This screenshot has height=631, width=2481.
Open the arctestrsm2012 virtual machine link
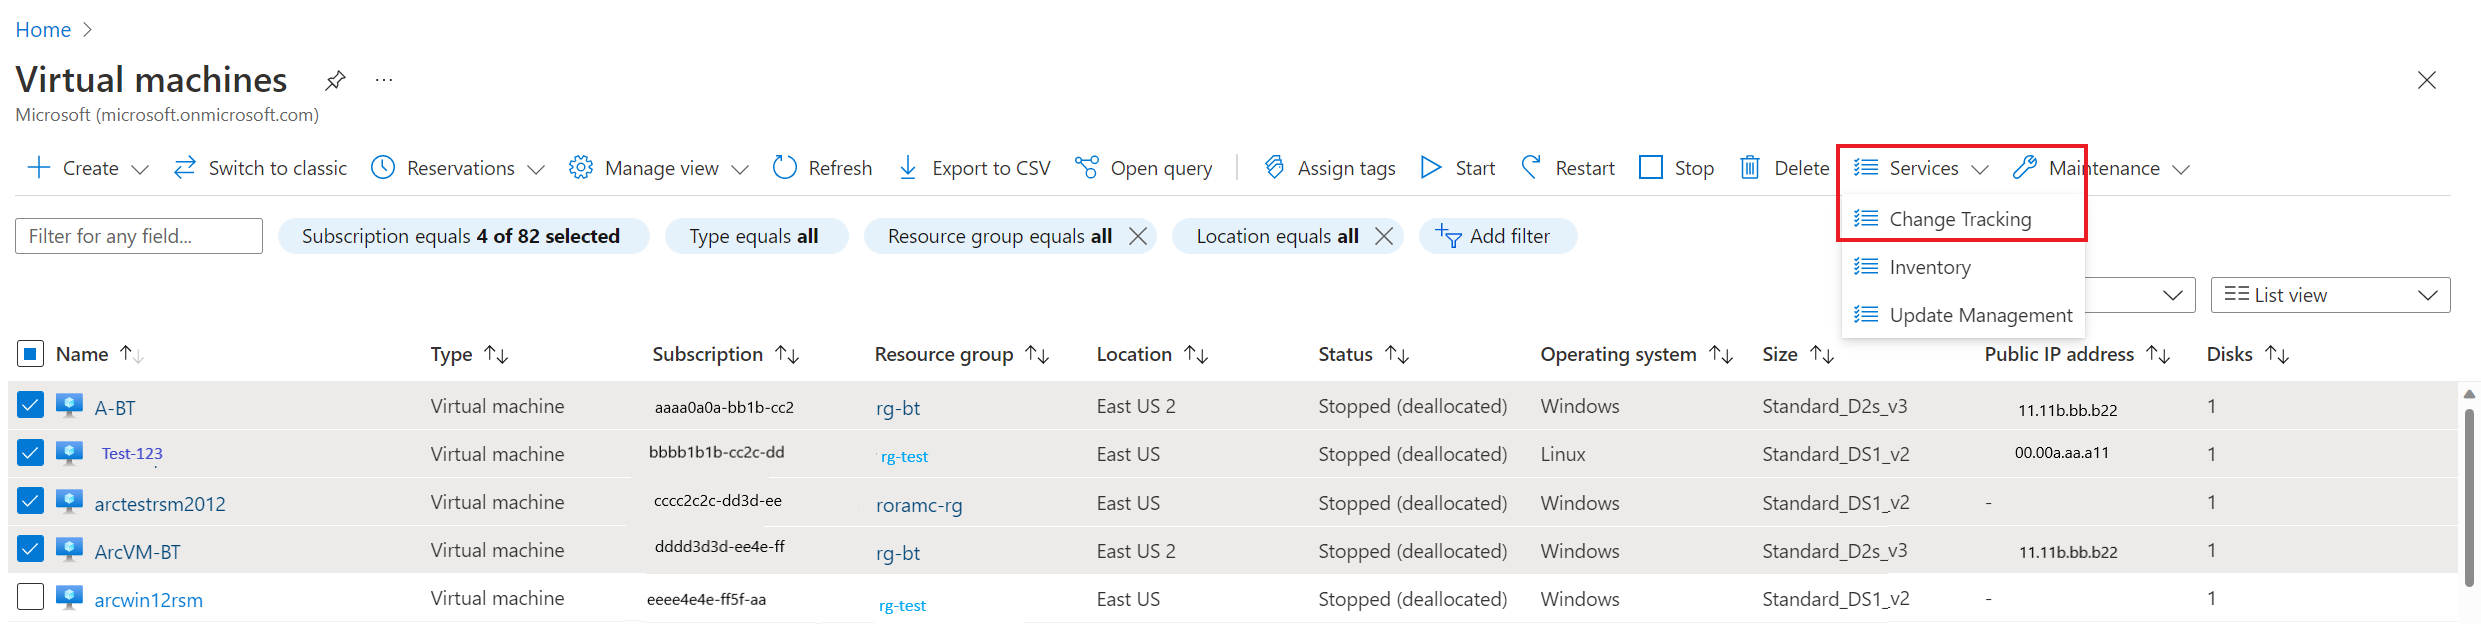(x=160, y=504)
